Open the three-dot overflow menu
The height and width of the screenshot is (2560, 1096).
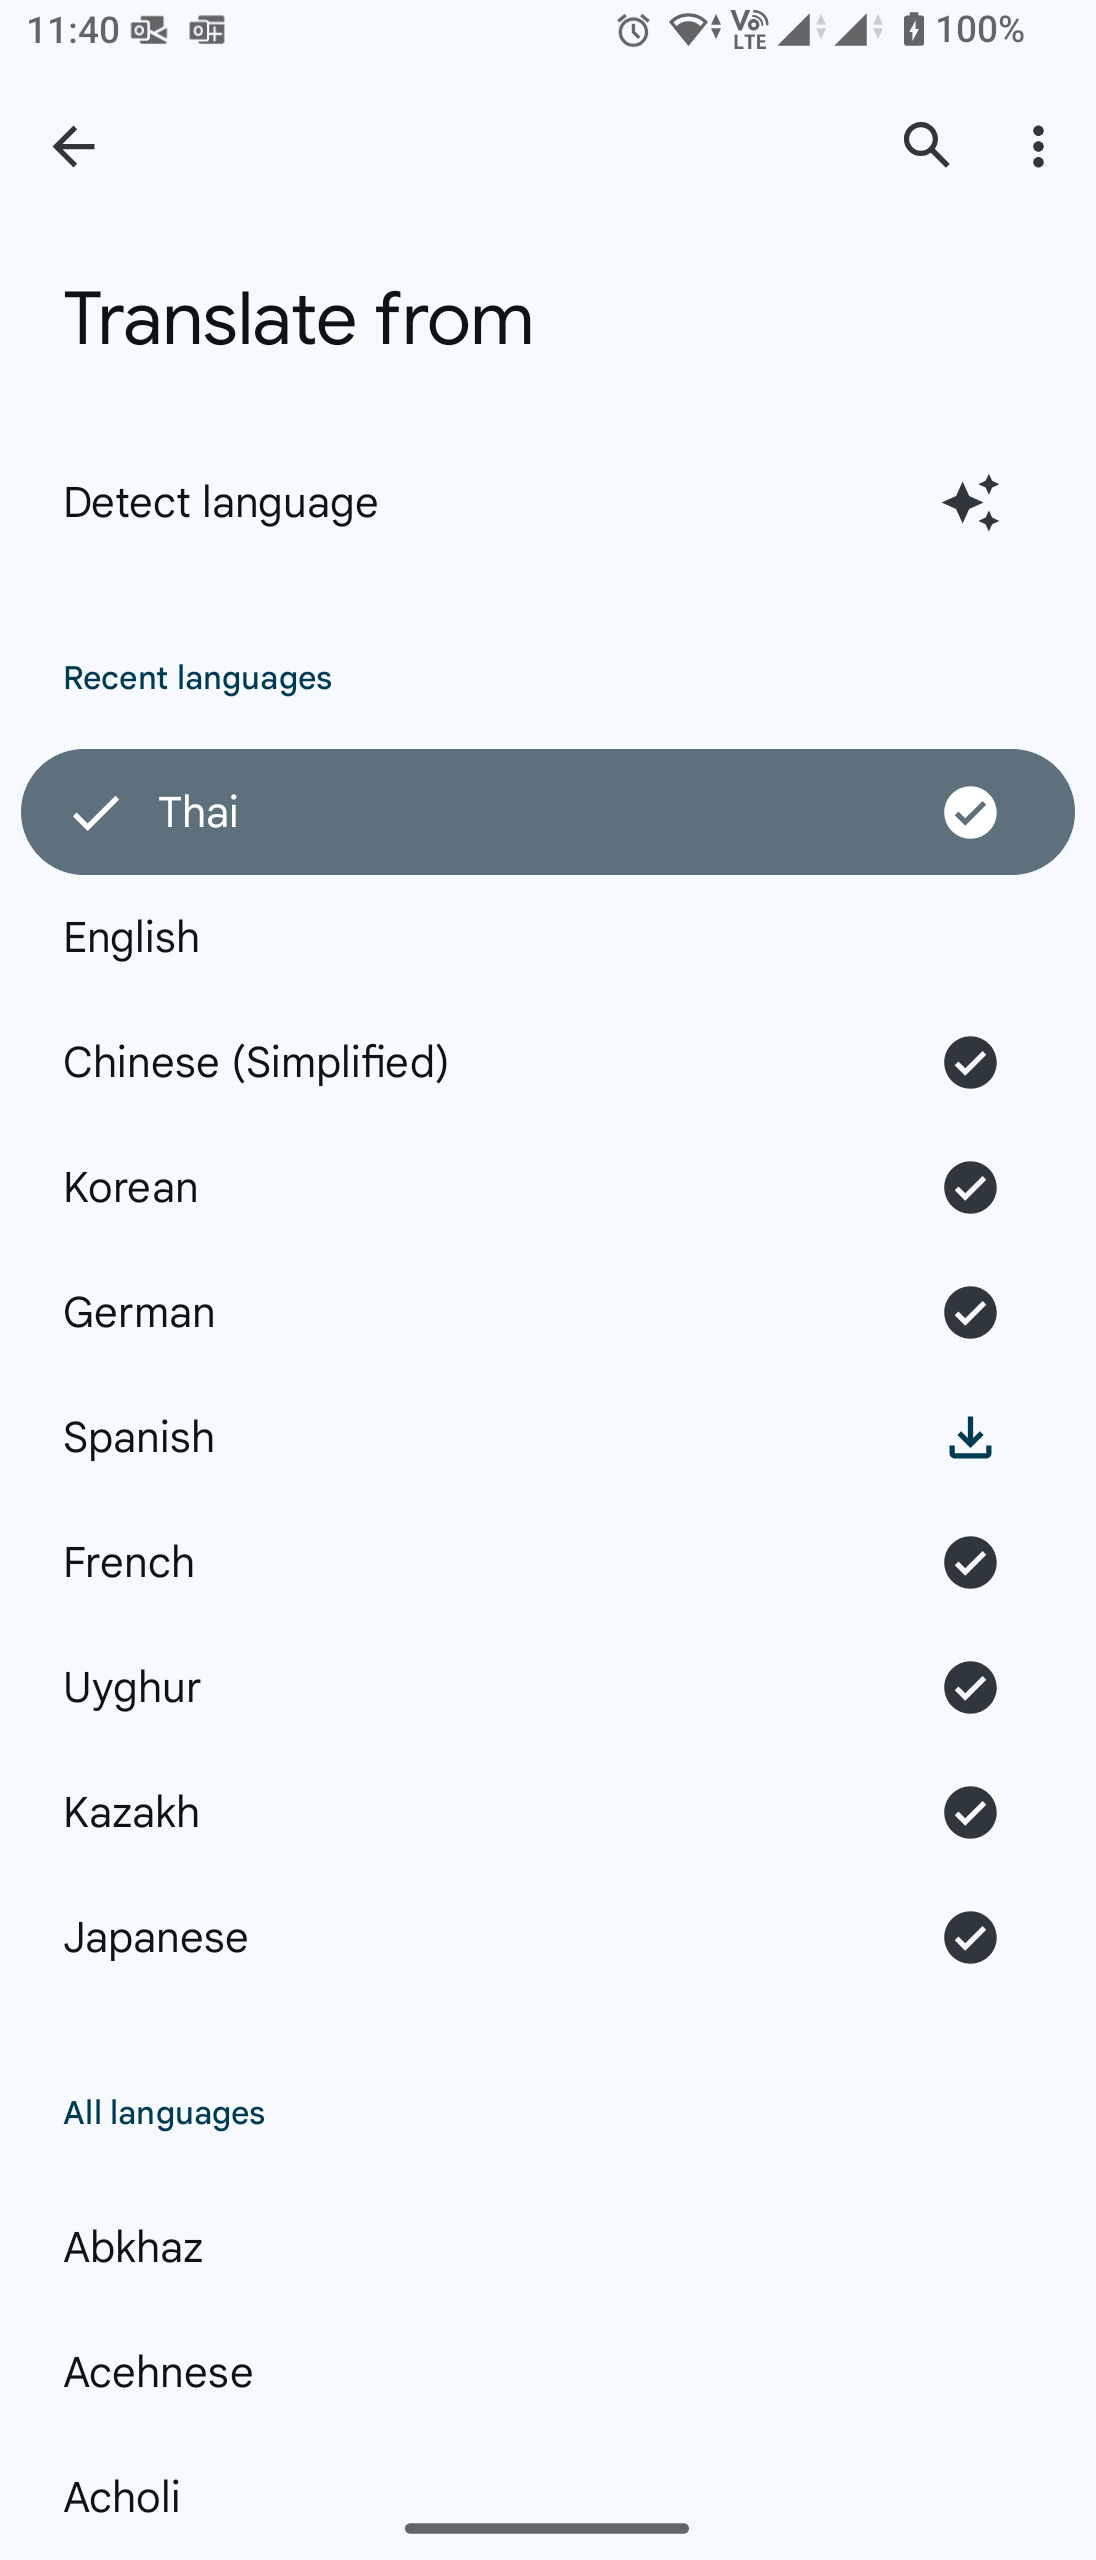tap(1038, 147)
